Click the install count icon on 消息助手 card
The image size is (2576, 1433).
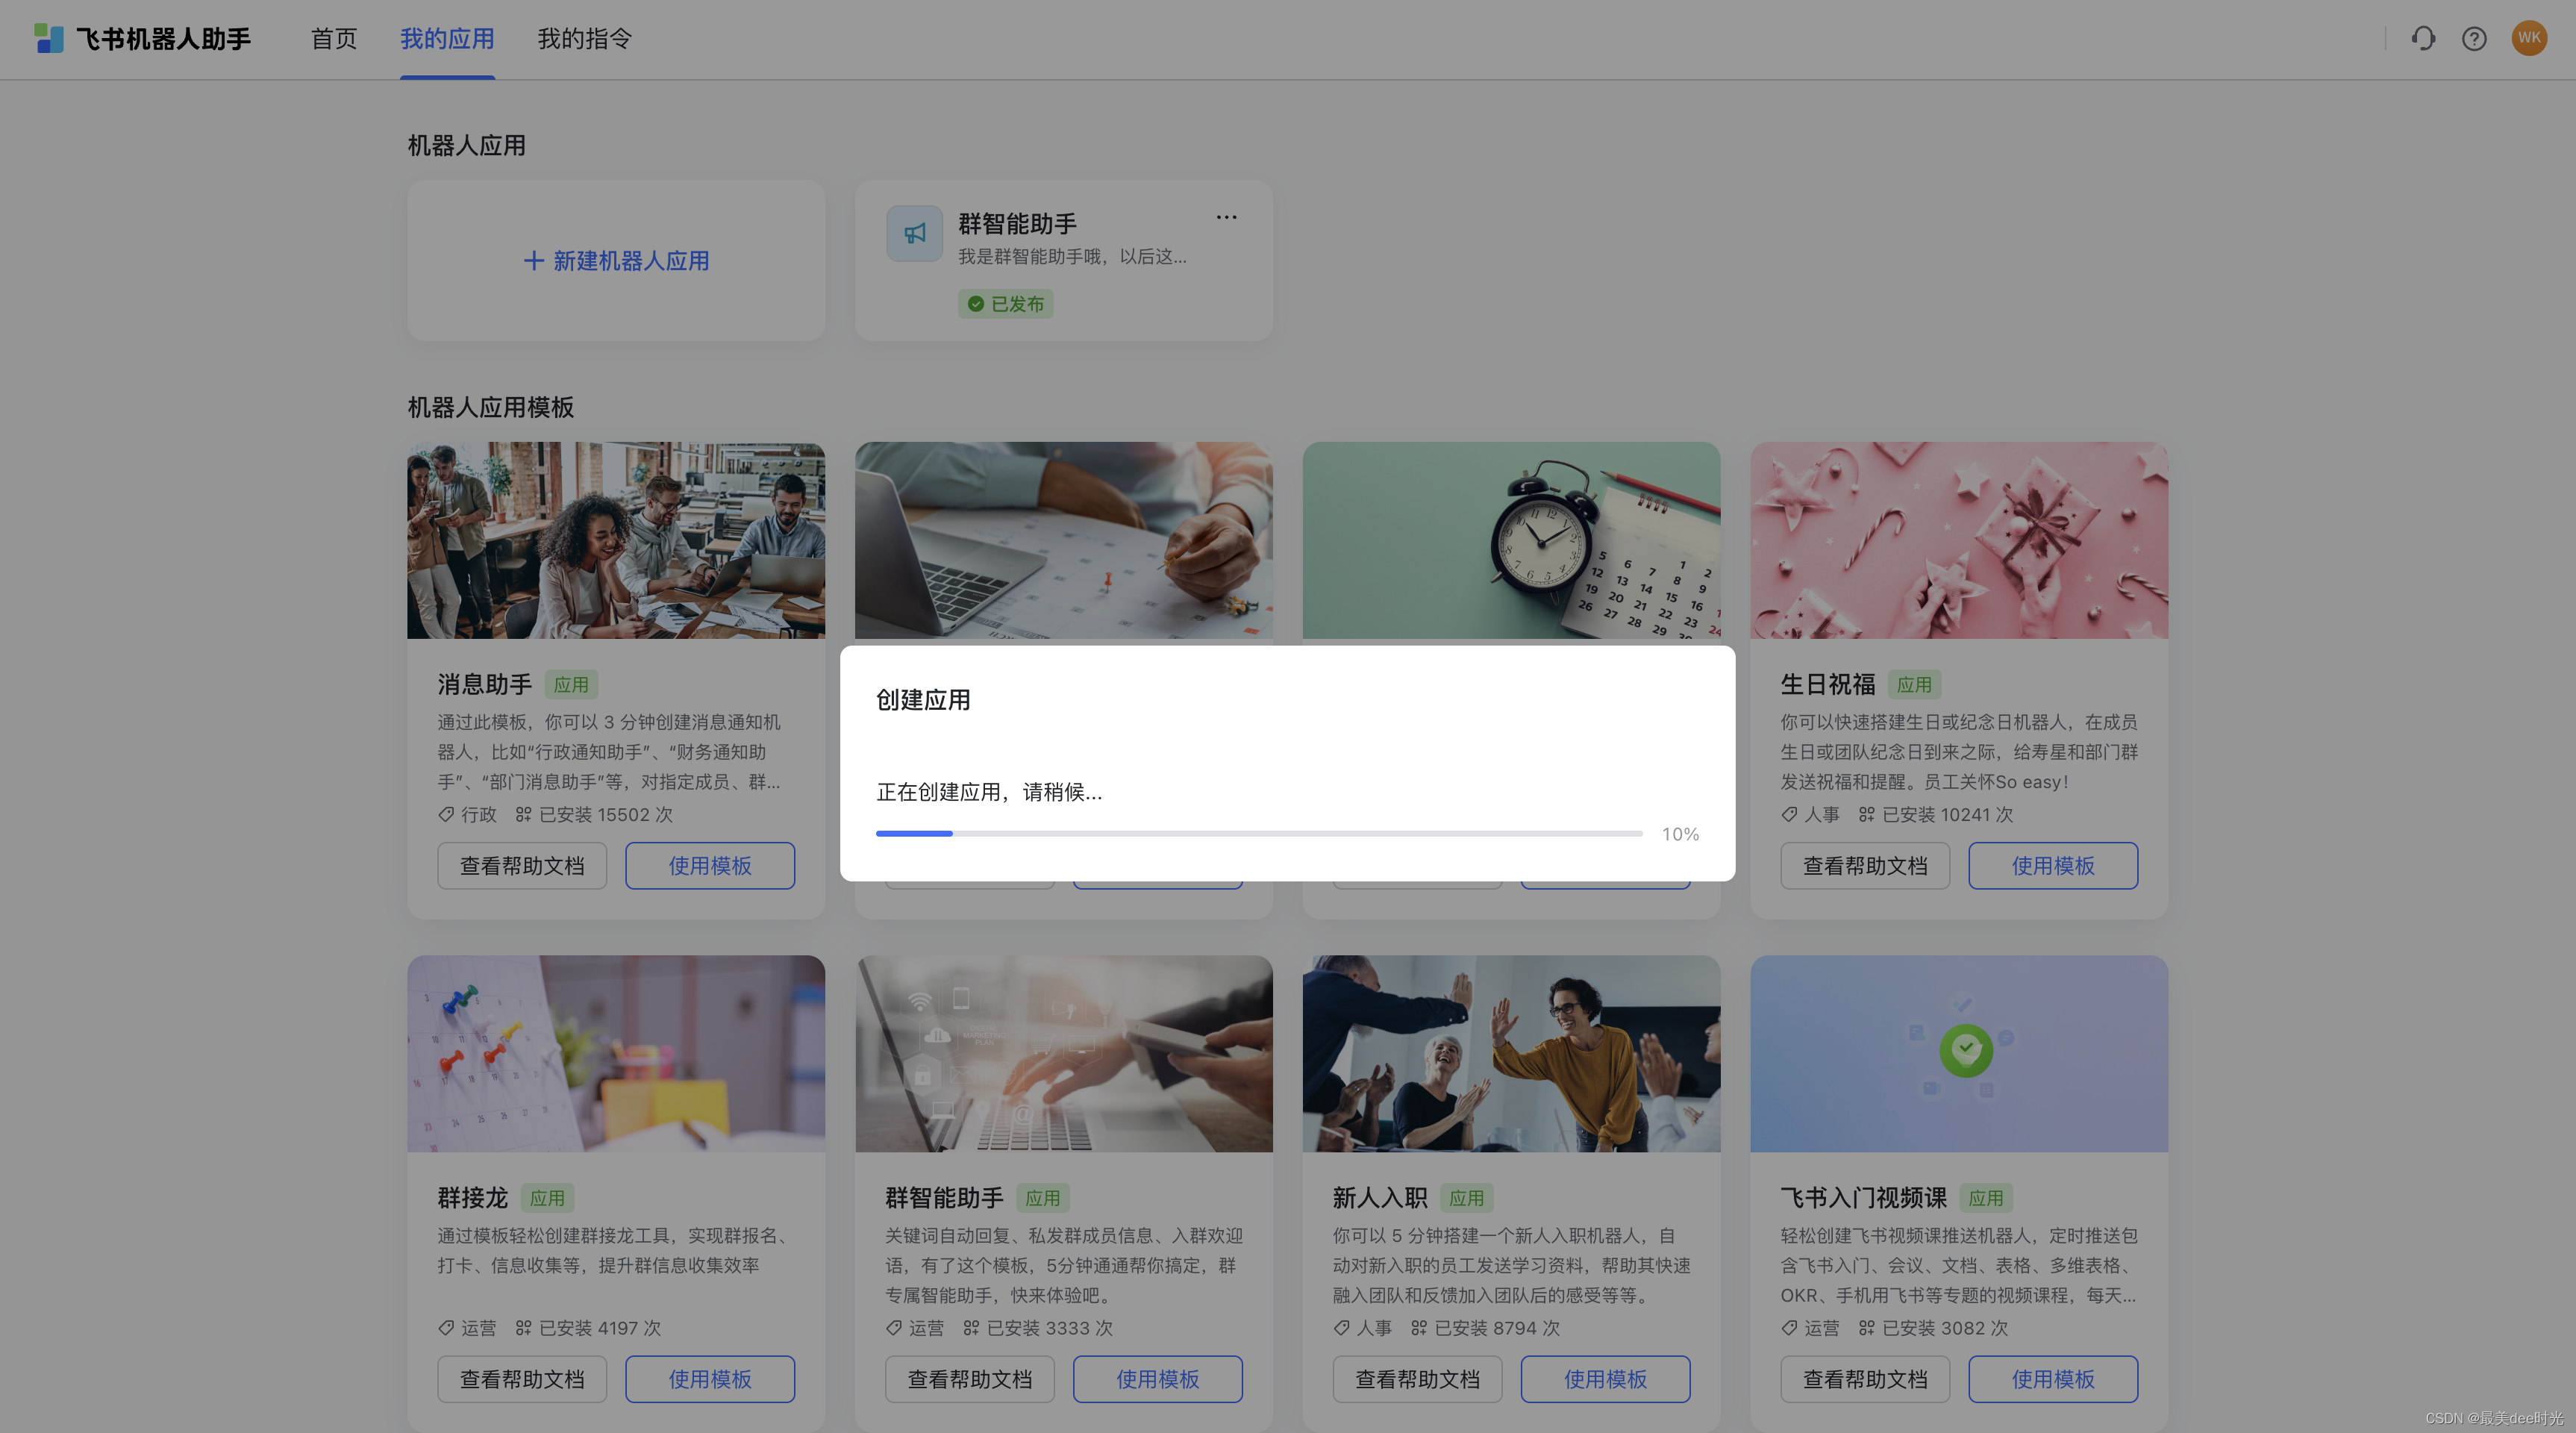[x=523, y=815]
